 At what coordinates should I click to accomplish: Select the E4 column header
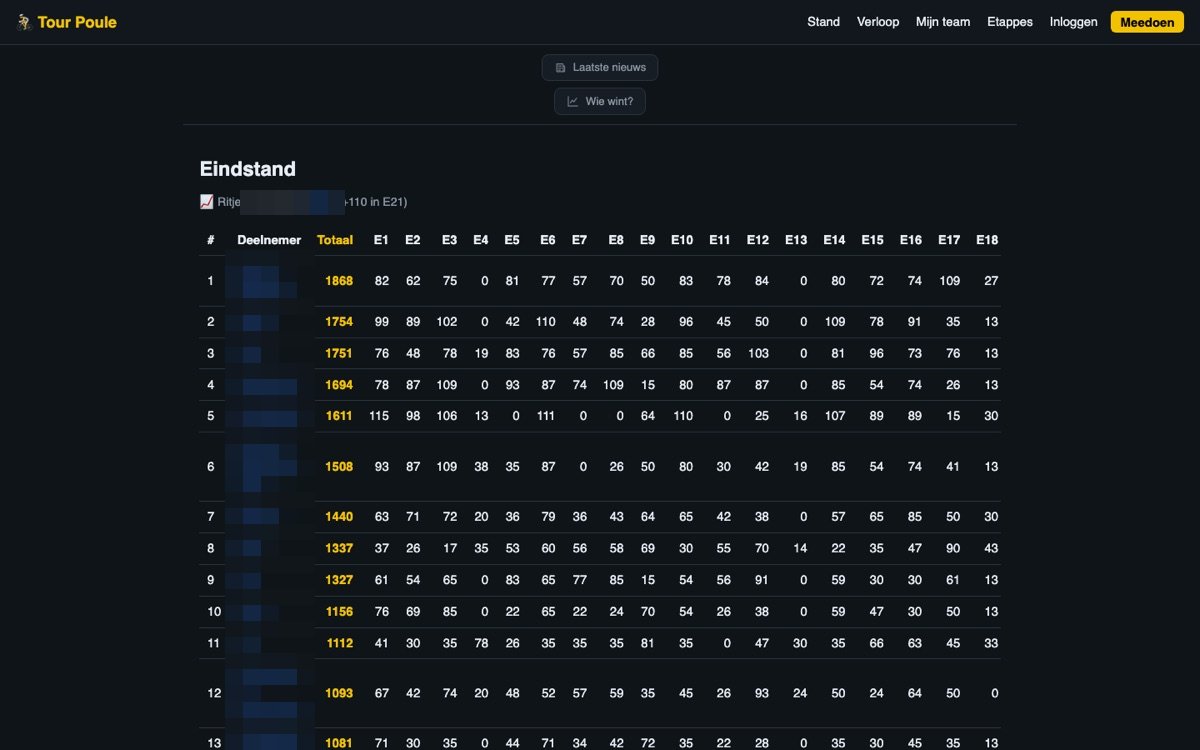[x=481, y=240]
